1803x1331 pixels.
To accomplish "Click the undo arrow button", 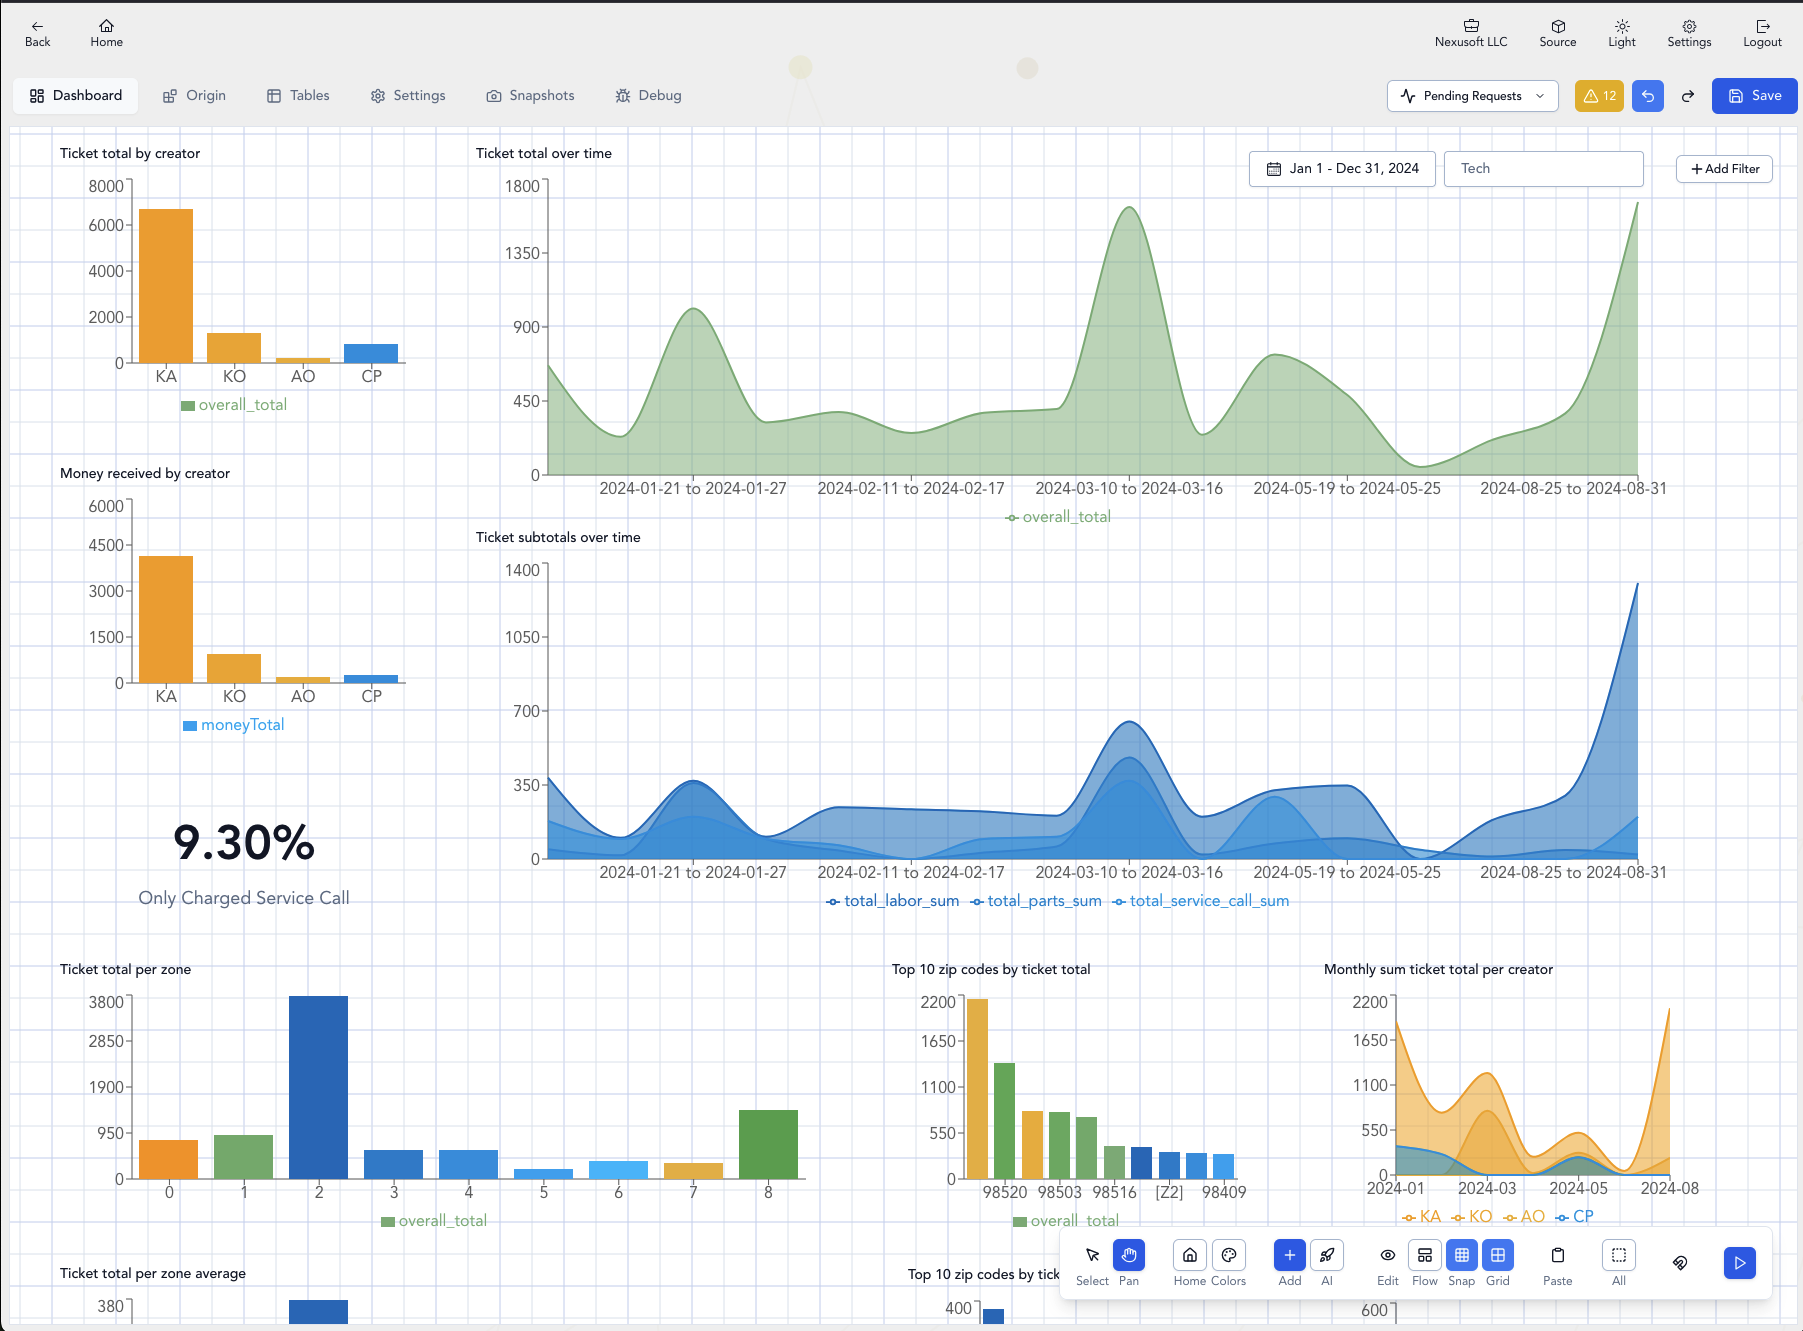I will tap(1648, 96).
